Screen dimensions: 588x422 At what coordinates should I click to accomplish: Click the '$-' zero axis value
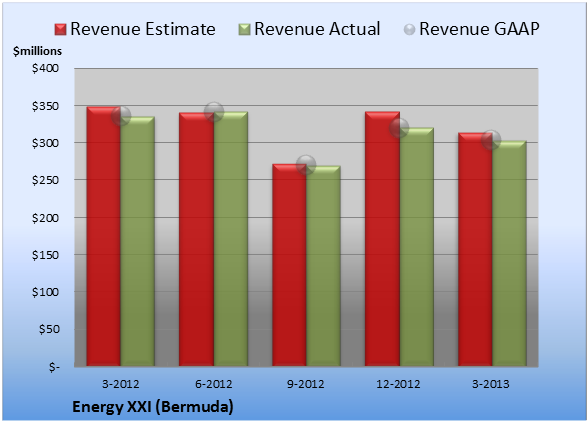pos(54,366)
